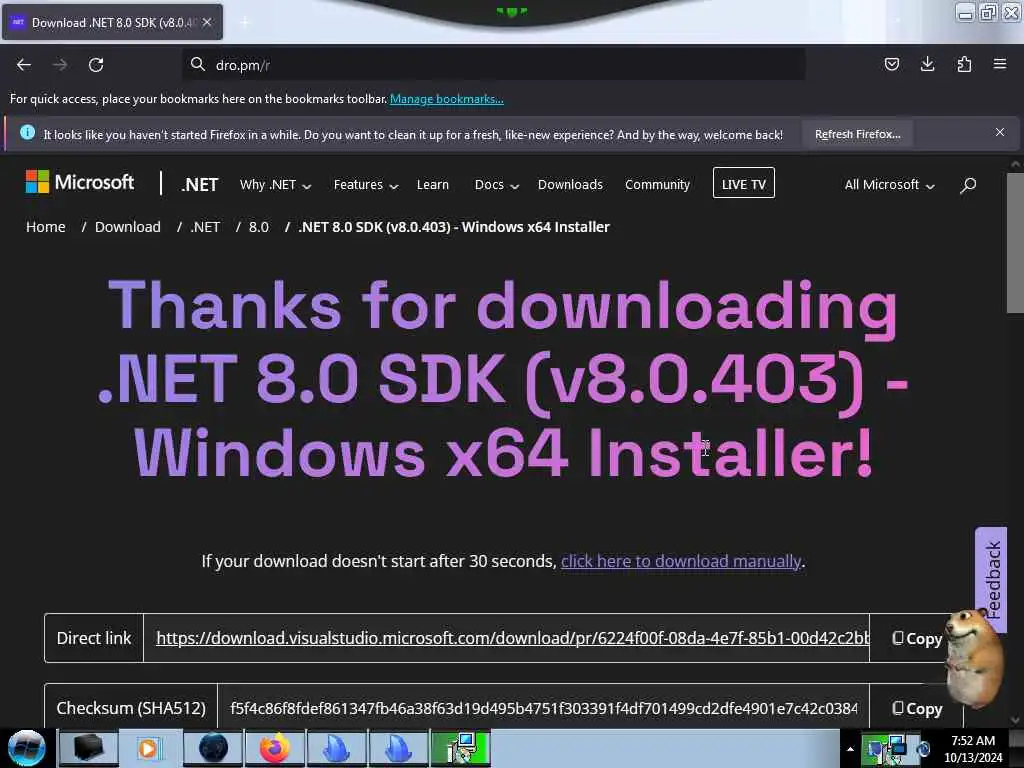
Task: Click the 'Thanks for downloading' heading
Action: point(503,379)
